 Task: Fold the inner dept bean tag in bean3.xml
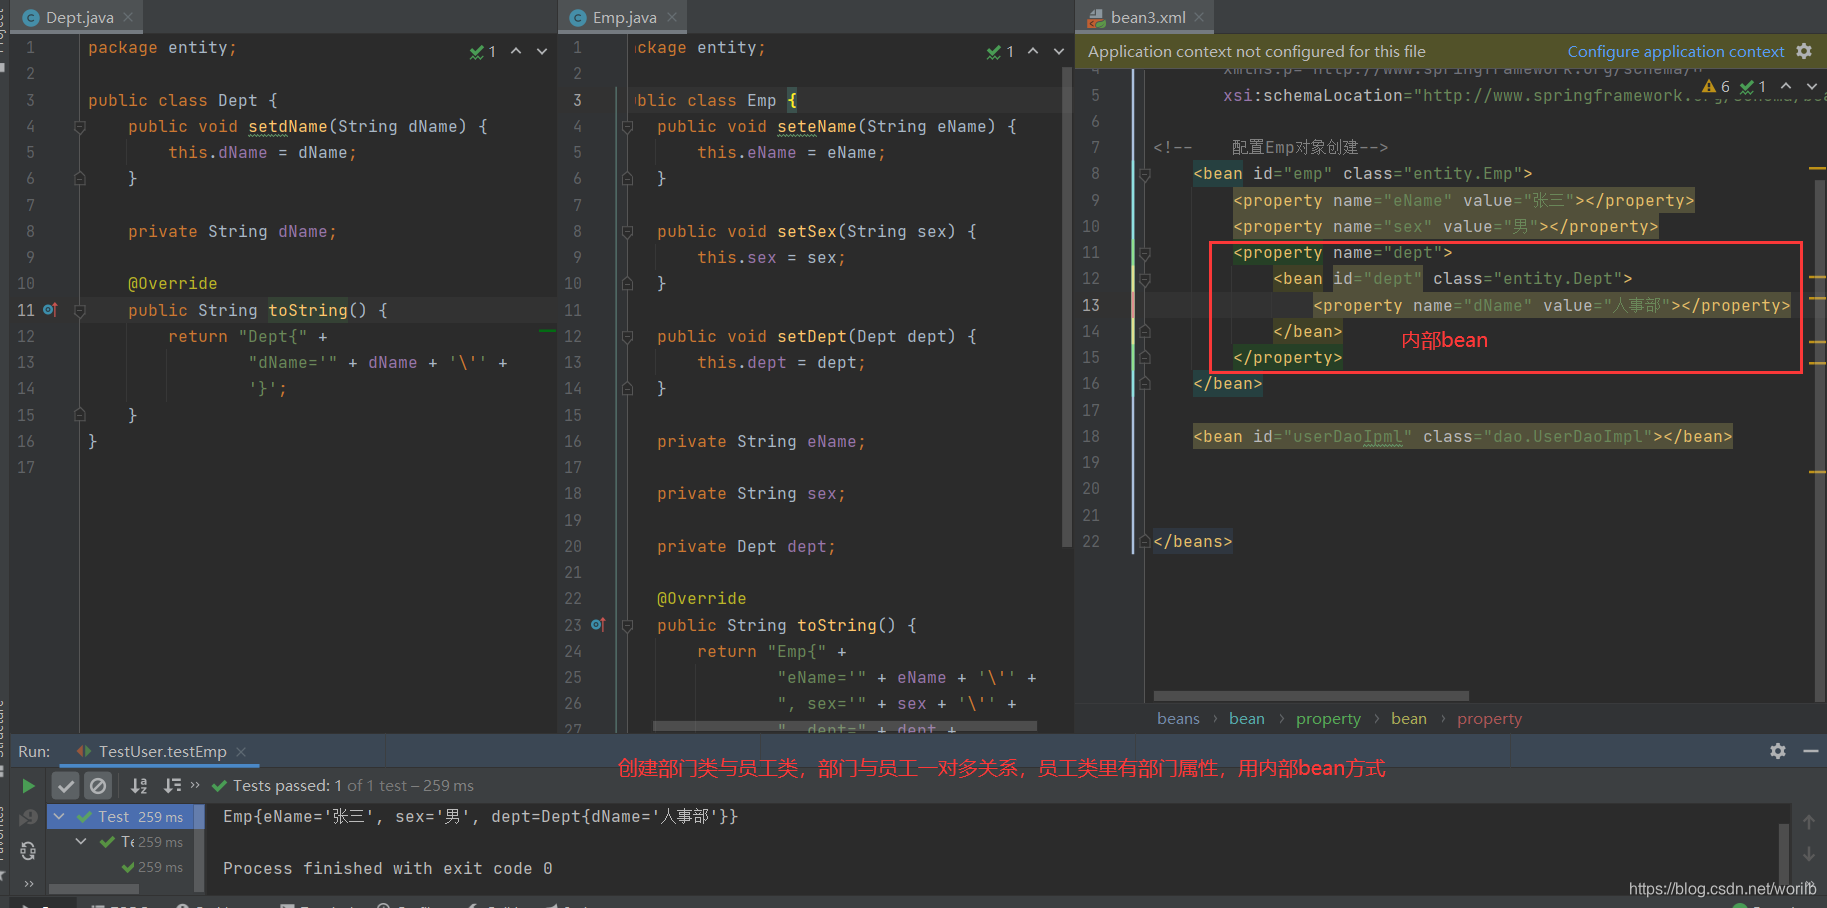(1145, 279)
